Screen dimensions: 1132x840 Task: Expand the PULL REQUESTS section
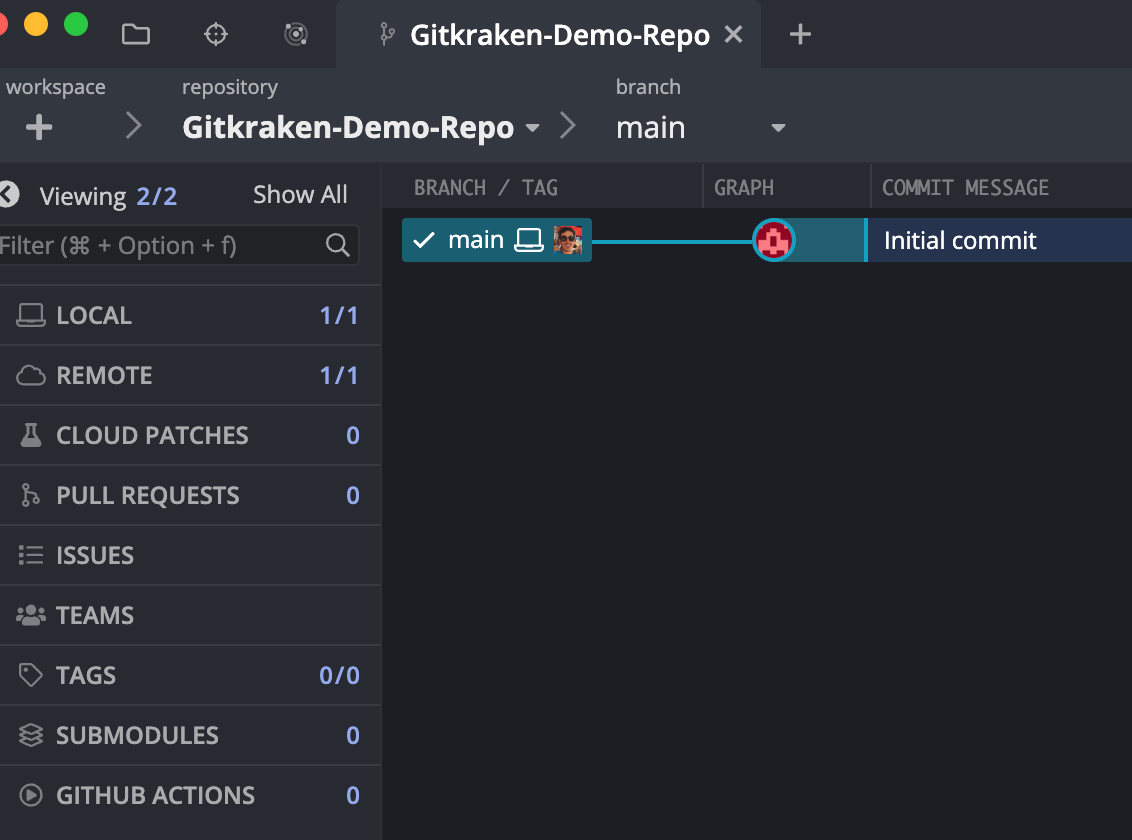[x=189, y=495]
